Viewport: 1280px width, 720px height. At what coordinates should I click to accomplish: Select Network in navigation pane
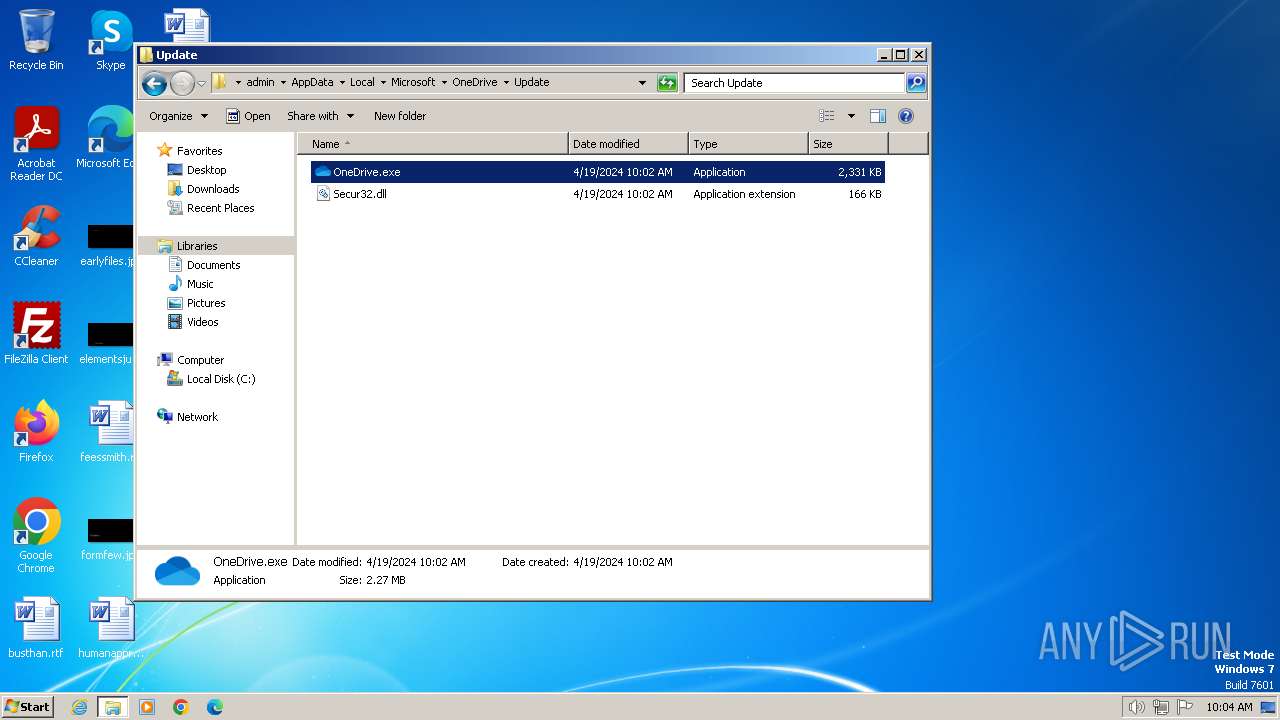[x=197, y=417]
